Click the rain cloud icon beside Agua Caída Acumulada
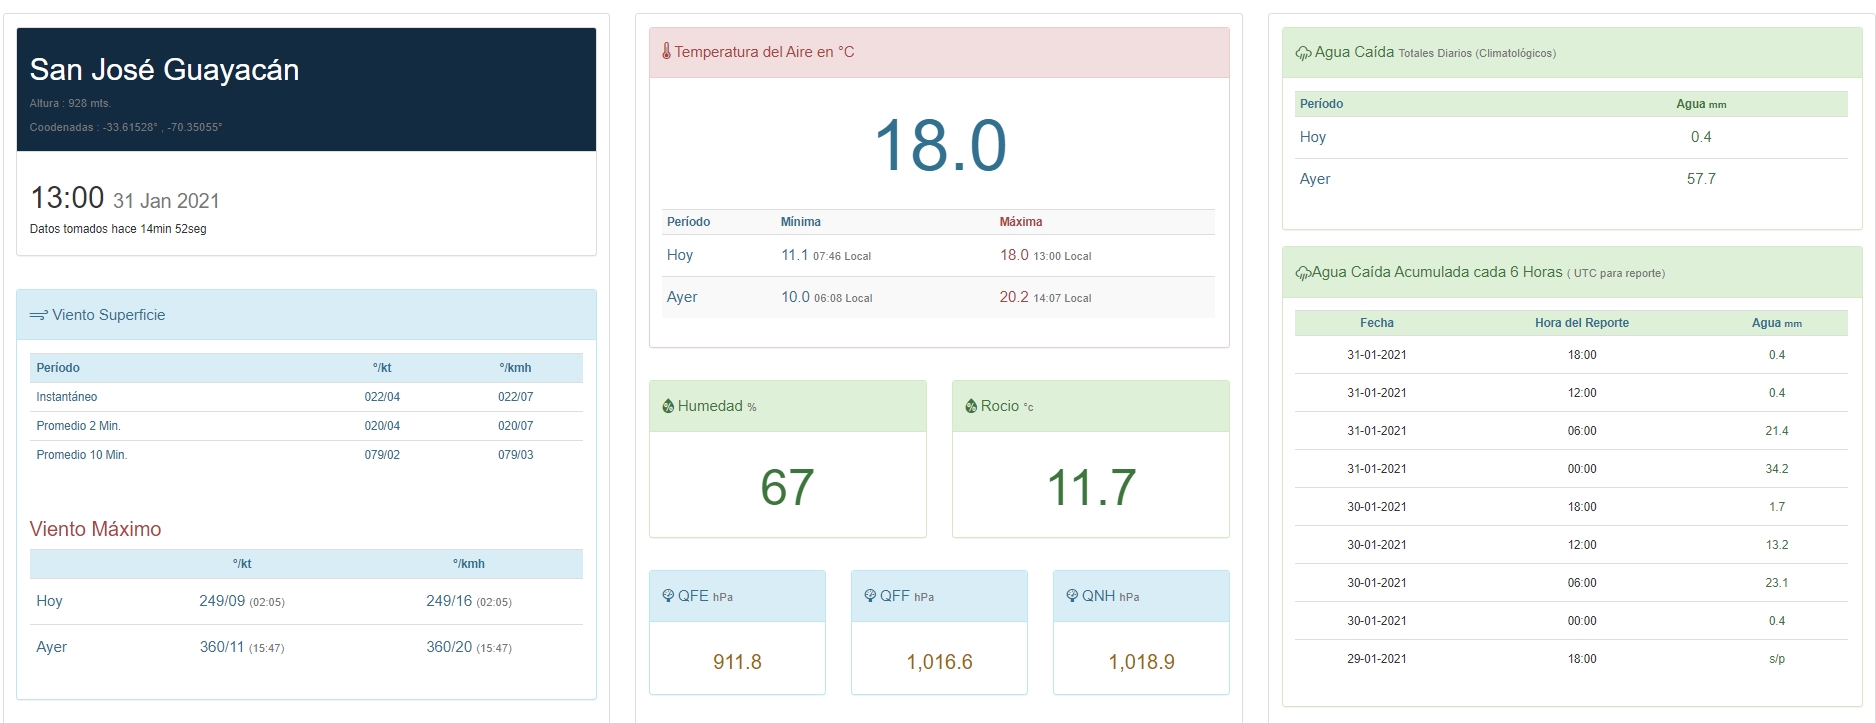1876x723 pixels. [1303, 273]
